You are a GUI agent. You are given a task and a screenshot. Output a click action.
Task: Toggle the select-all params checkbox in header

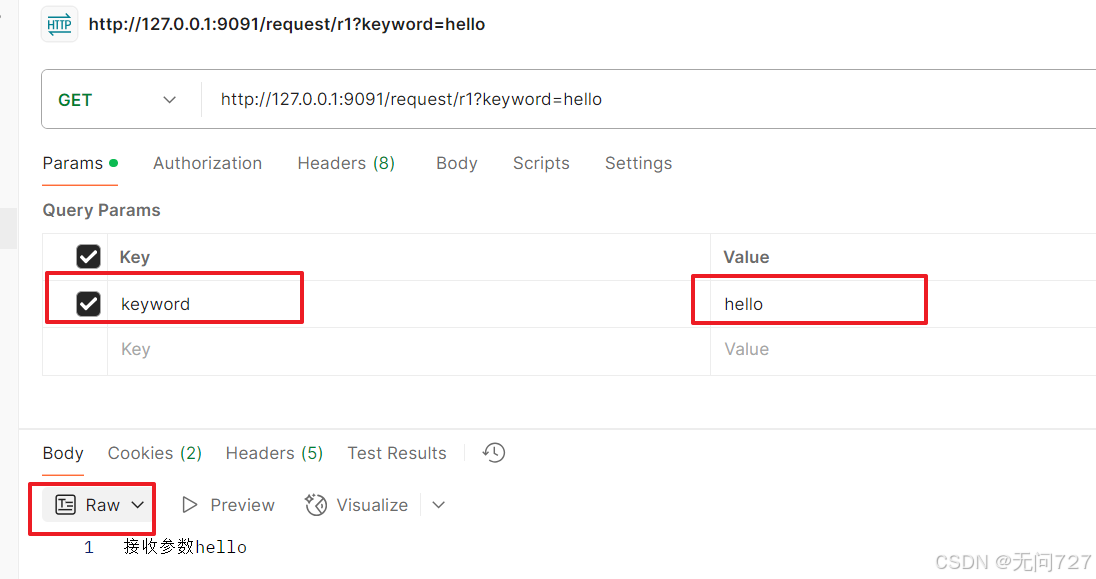pos(89,257)
